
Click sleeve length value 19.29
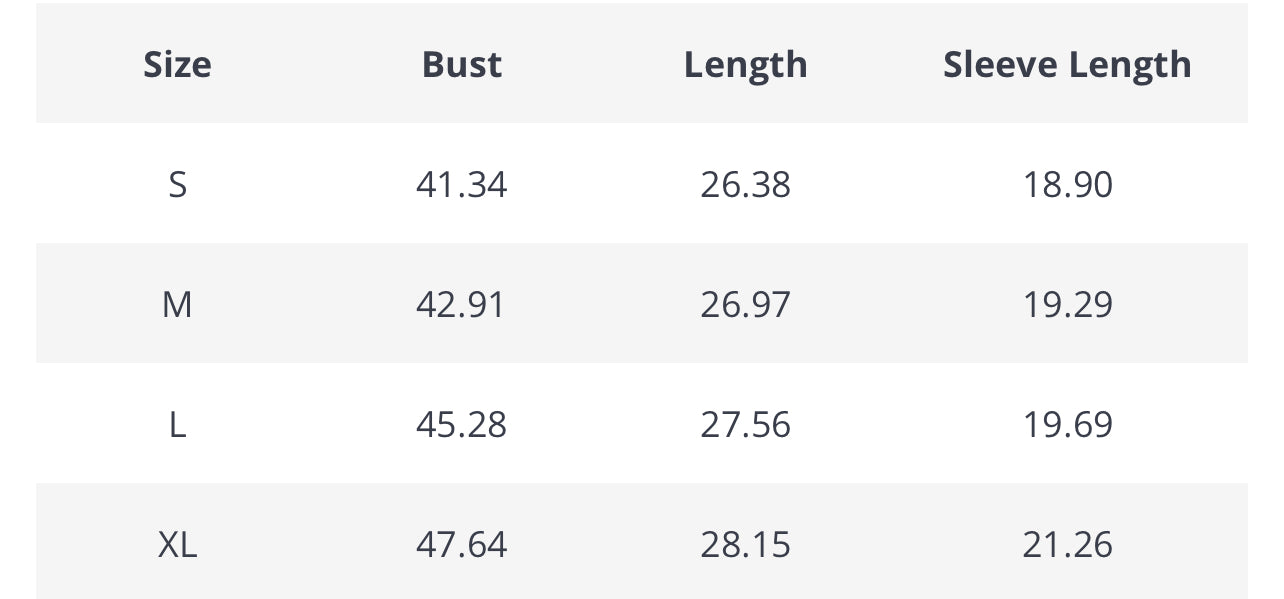(1067, 305)
